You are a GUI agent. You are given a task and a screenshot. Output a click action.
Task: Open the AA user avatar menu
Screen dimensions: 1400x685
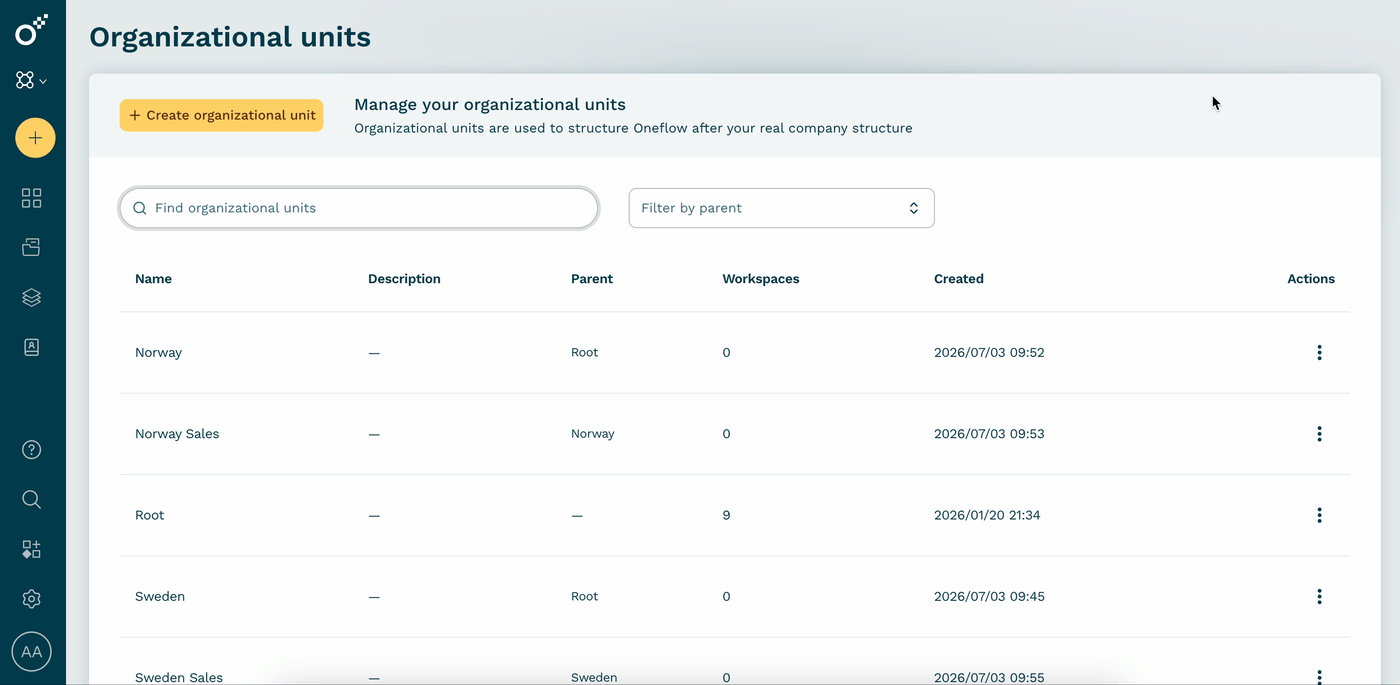pyautogui.click(x=31, y=652)
